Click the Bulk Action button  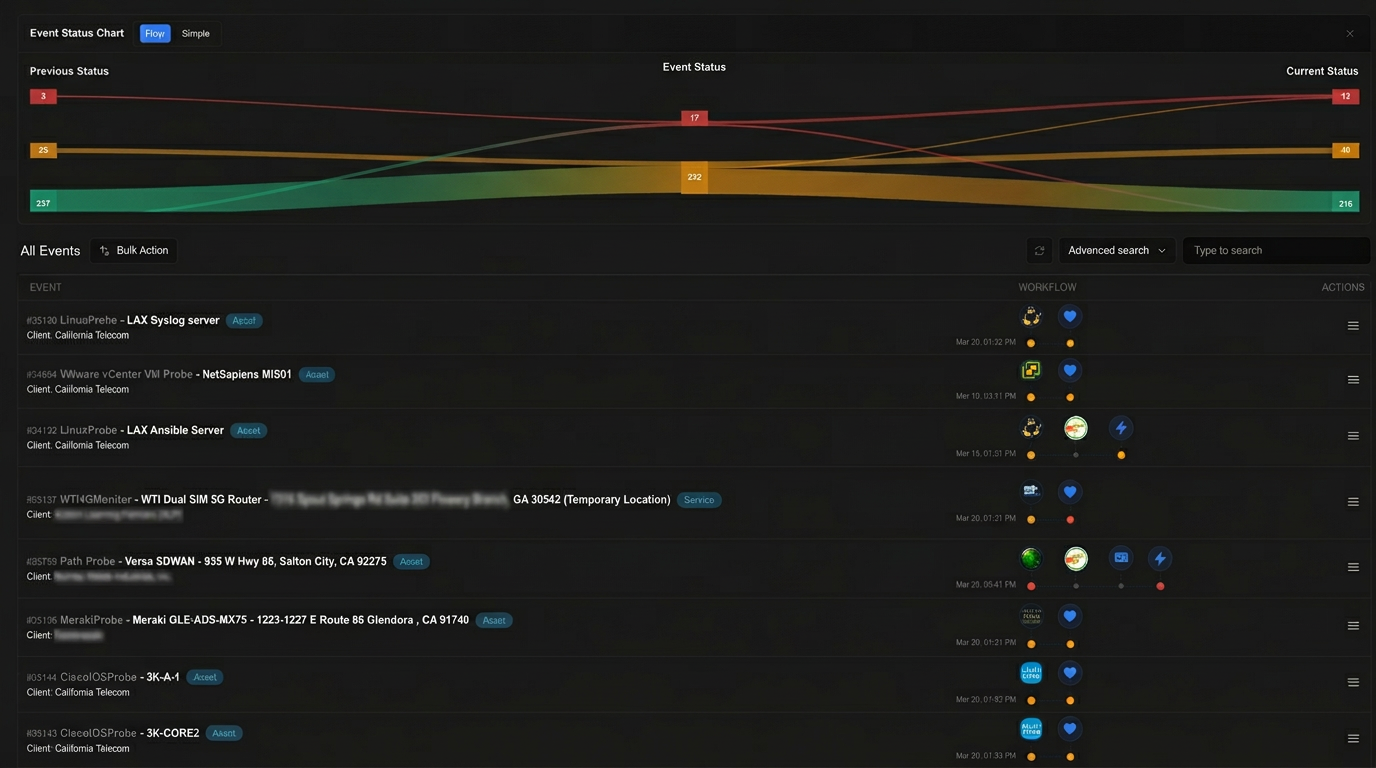(134, 251)
